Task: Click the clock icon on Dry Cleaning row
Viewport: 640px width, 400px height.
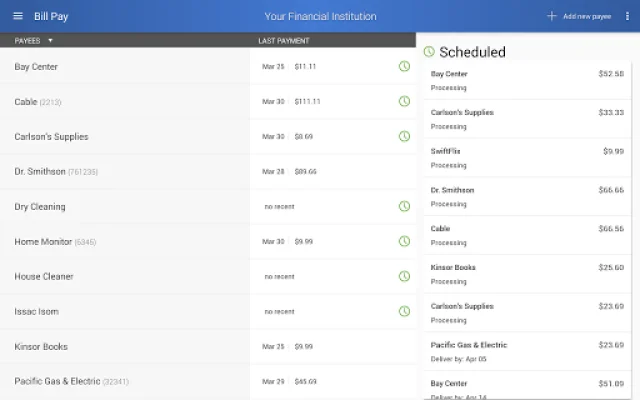Action: click(404, 206)
